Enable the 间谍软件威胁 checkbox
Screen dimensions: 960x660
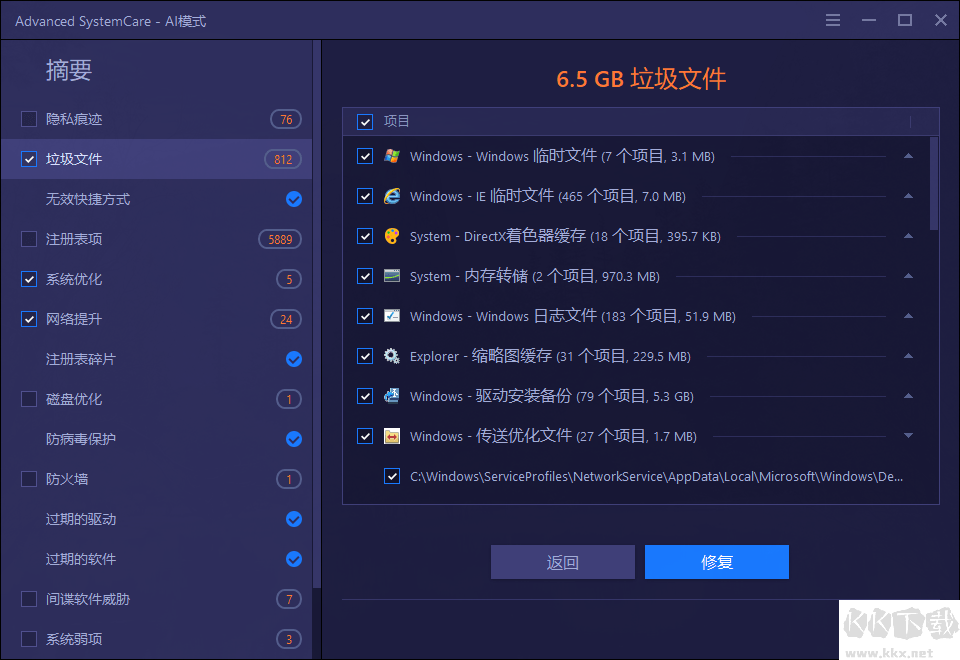click(29, 599)
